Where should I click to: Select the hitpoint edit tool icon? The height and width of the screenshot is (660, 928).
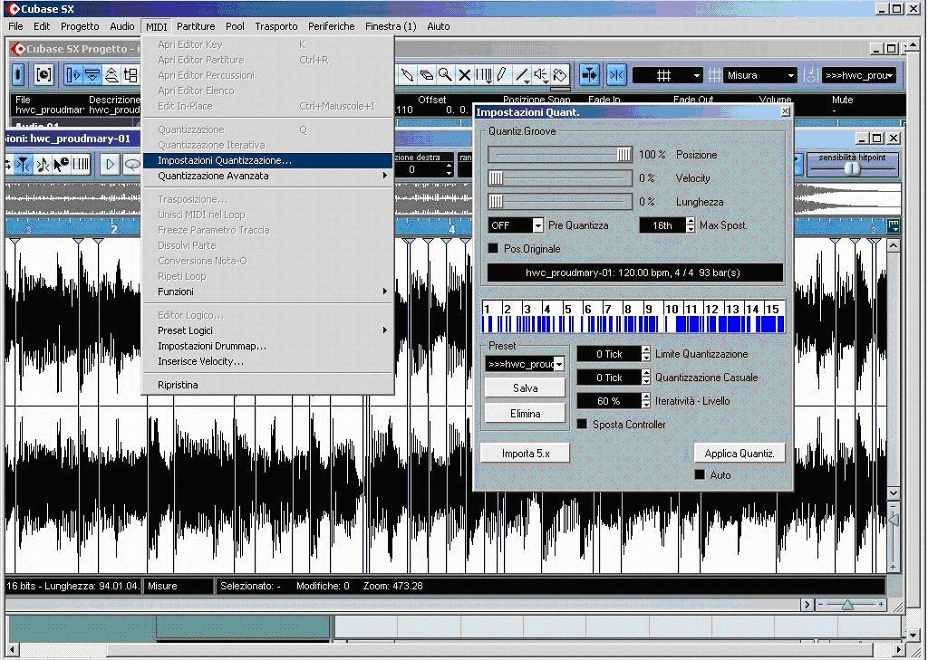click(22, 164)
